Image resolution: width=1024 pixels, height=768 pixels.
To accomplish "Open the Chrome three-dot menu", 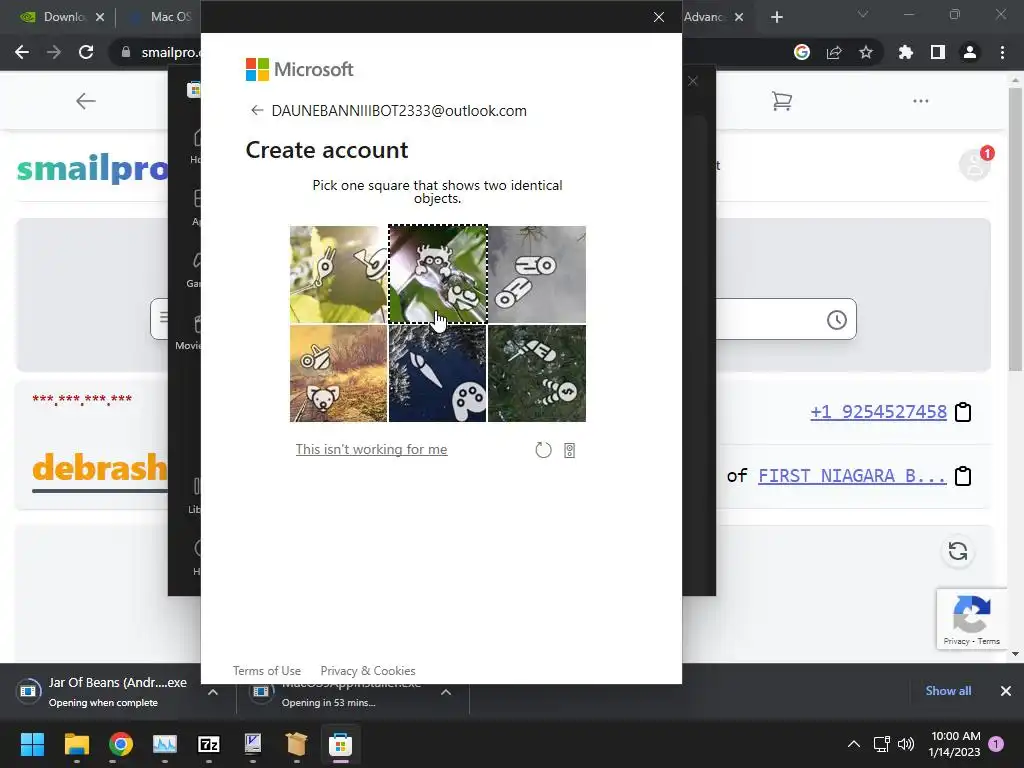I will 1002,52.
